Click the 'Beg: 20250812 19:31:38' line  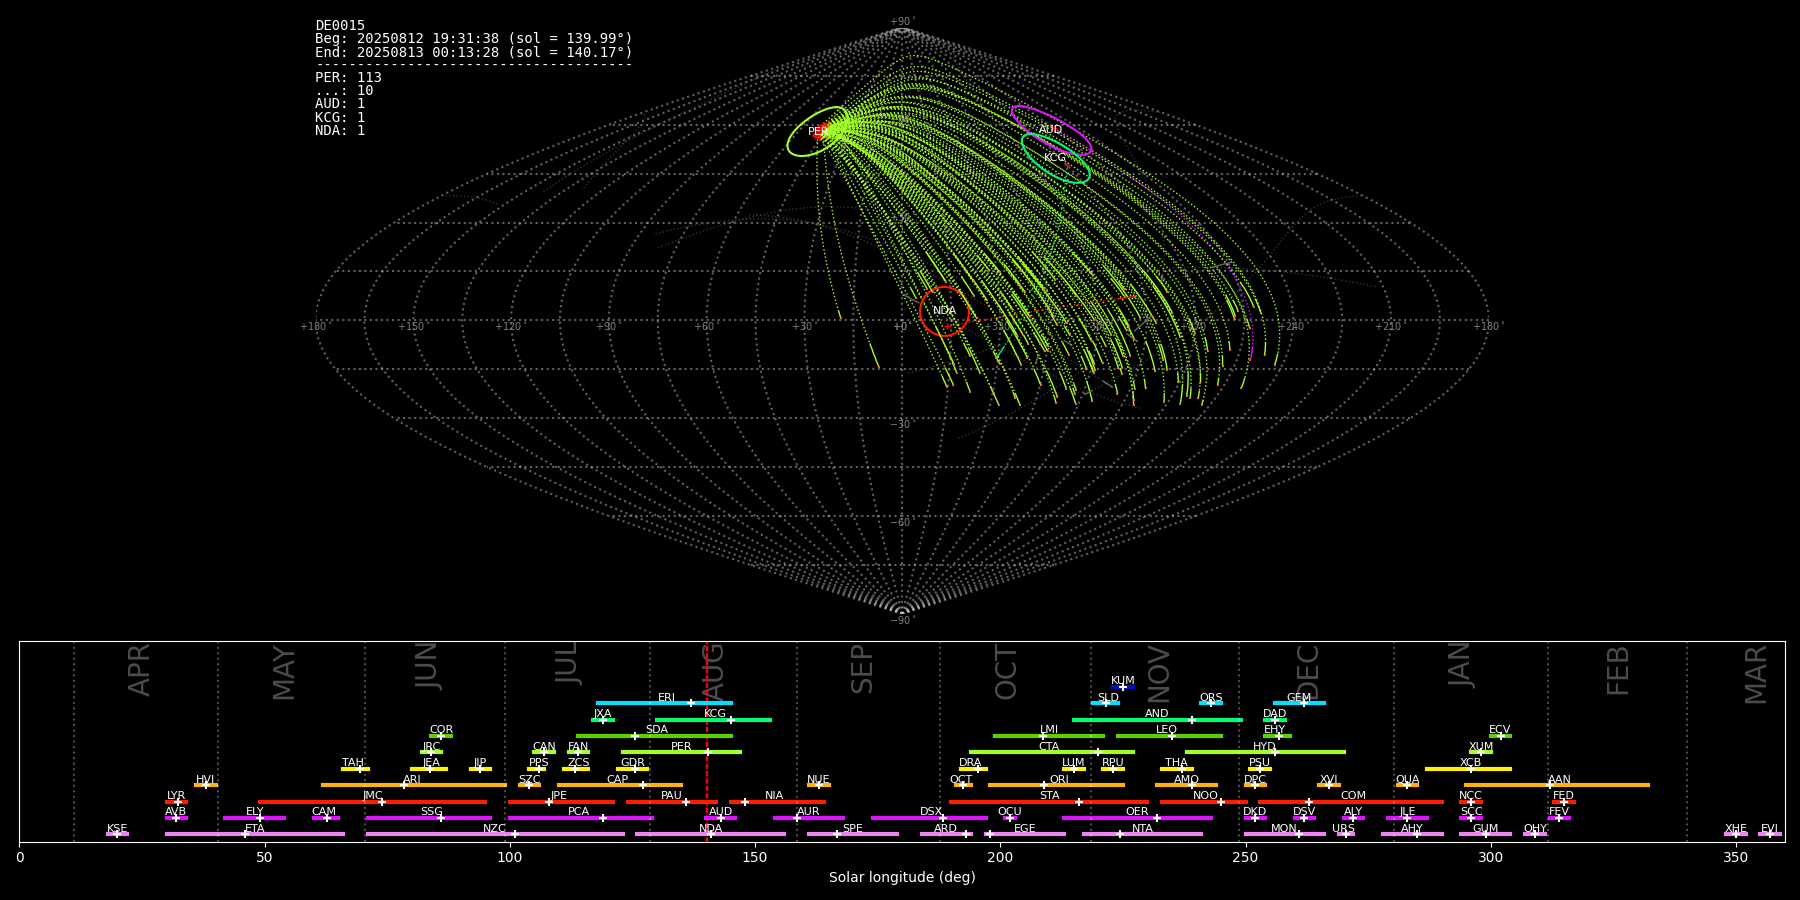[474, 39]
